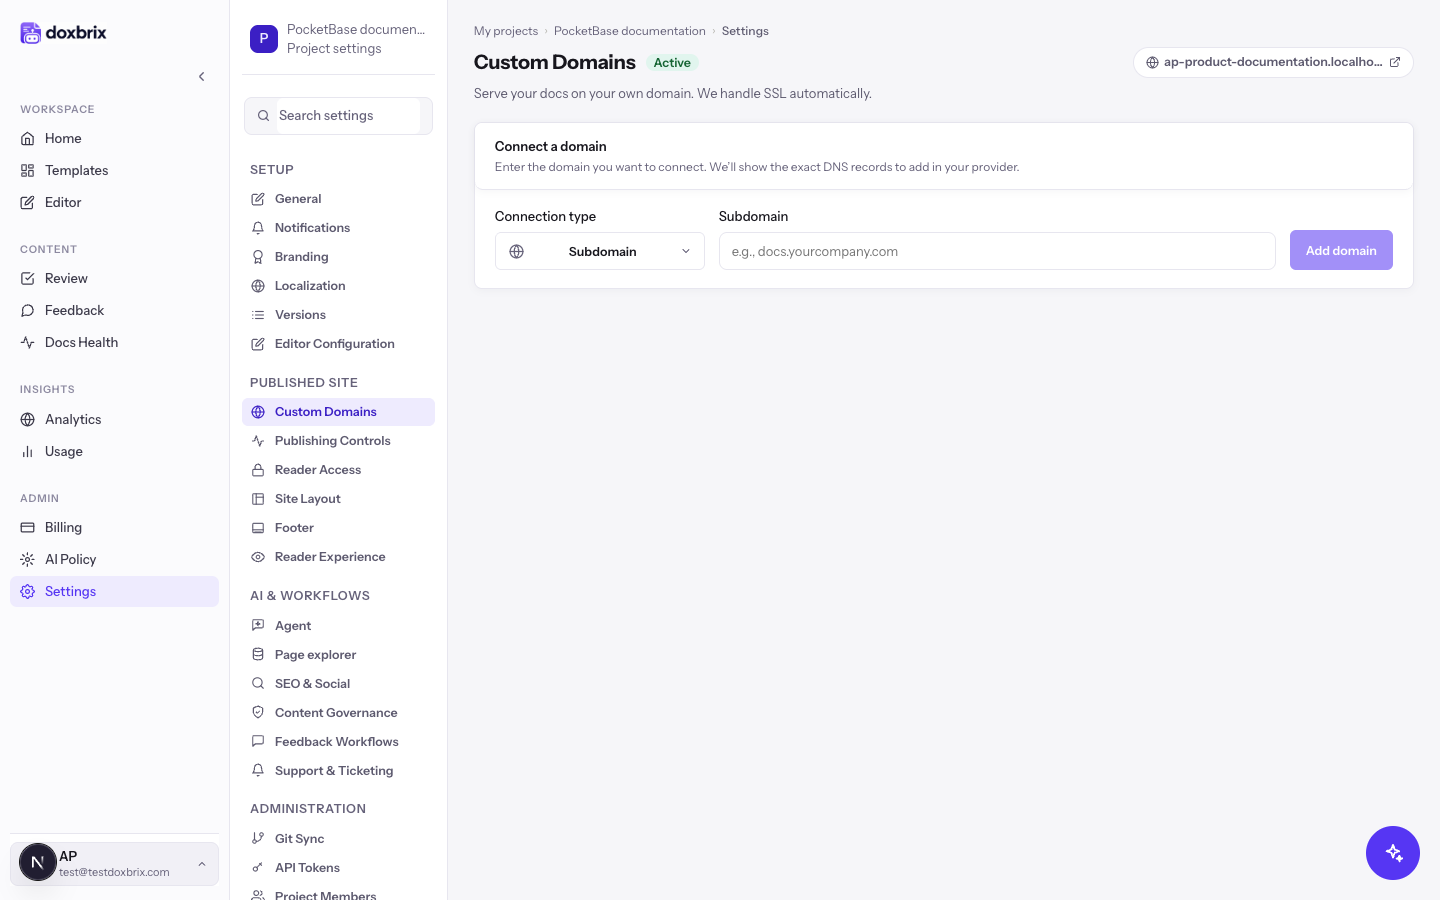Click the Add domain button
1440x900 pixels.
point(1341,250)
